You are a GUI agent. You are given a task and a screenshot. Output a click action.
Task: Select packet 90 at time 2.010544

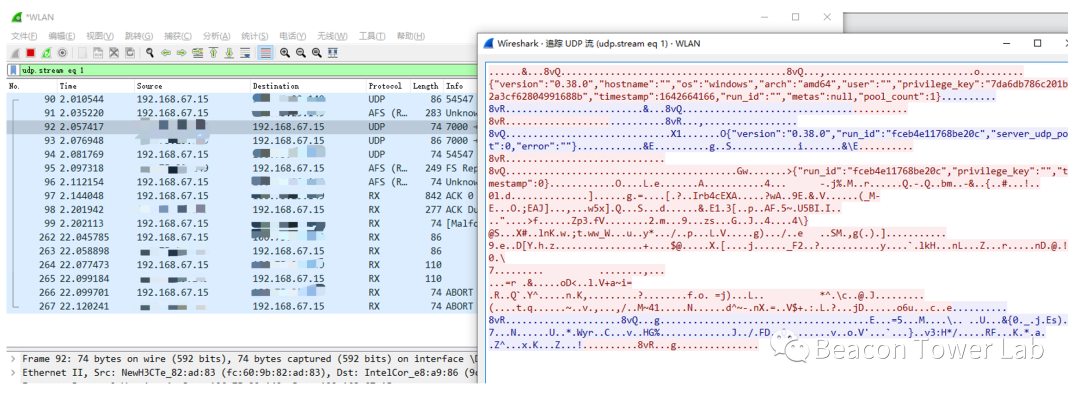pyautogui.click(x=242, y=100)
